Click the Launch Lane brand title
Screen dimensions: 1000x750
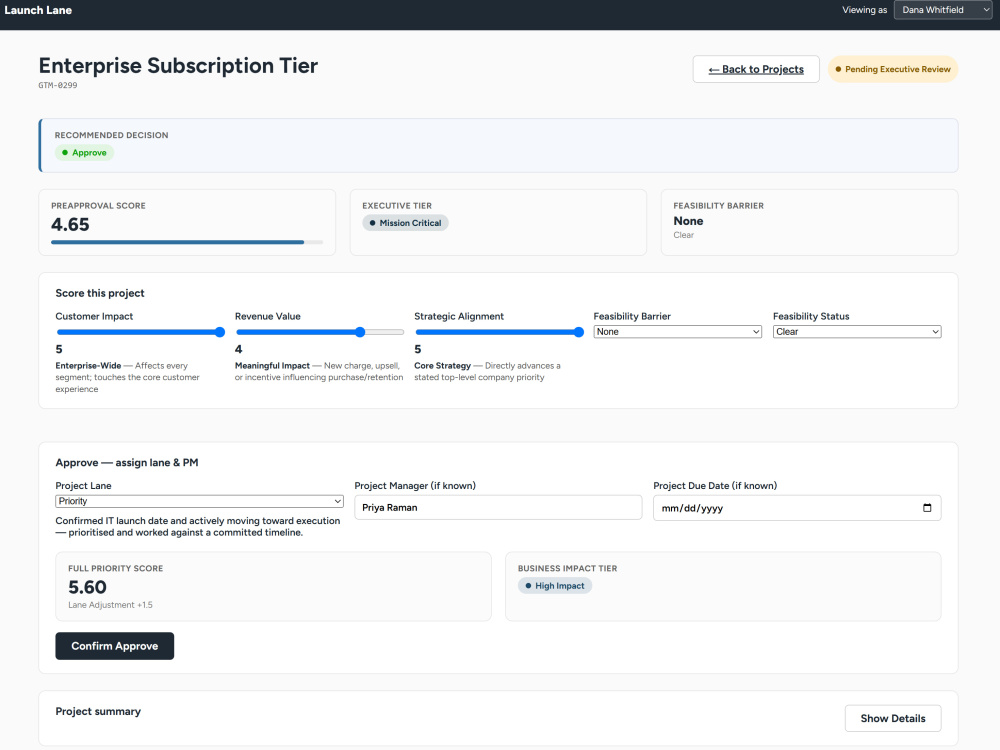[x=38, y=10]
